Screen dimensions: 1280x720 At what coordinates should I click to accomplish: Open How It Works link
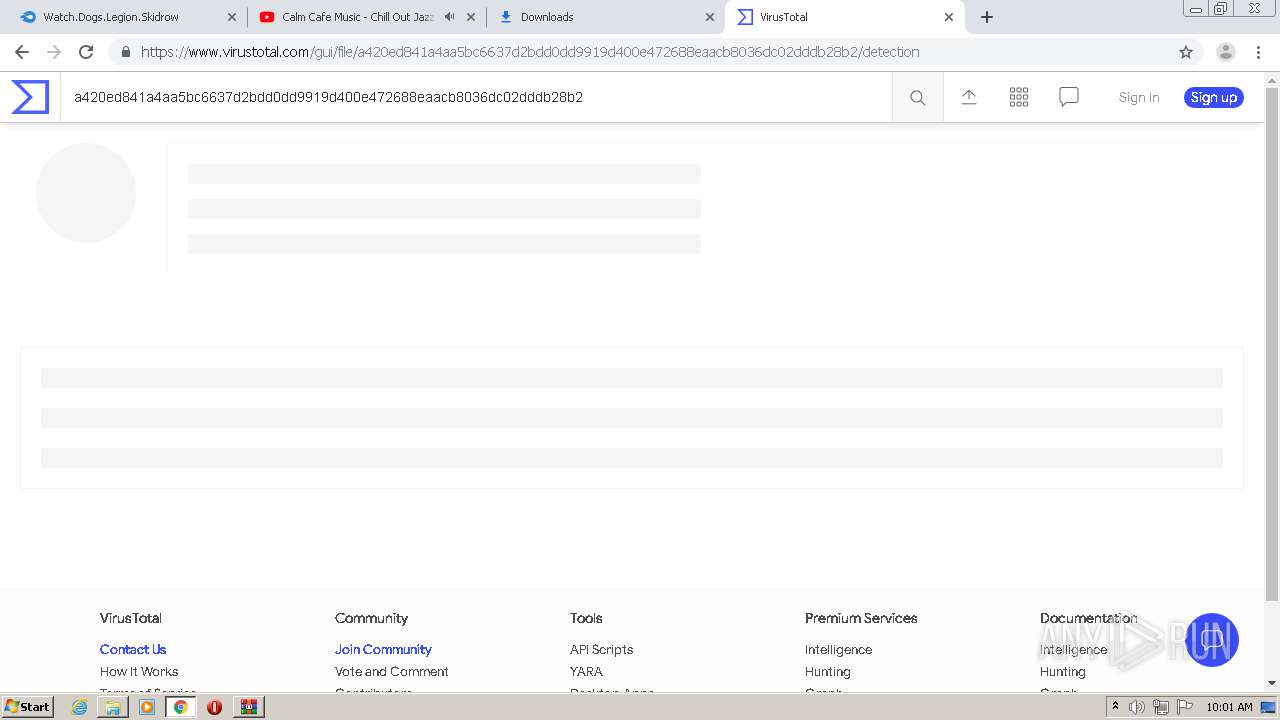139,671
